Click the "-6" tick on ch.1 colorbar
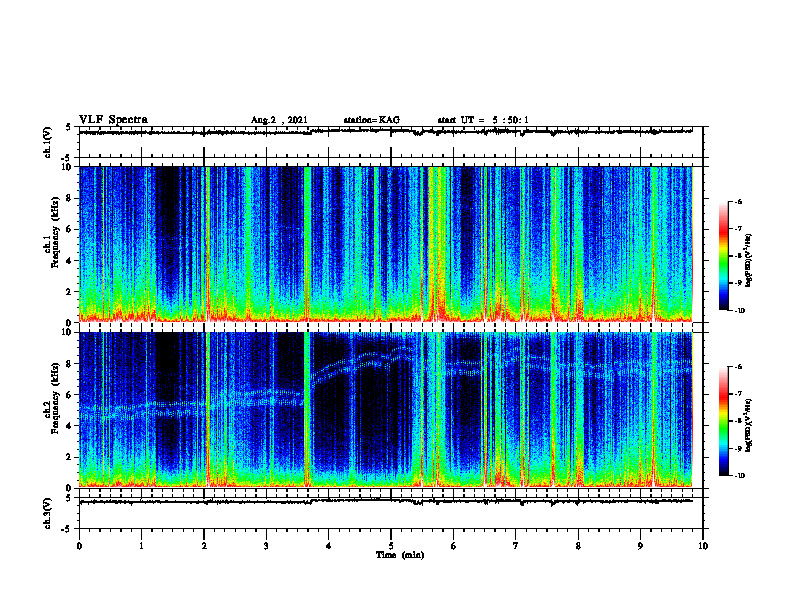This screenshot has width=792, height=612. point(738,202)
